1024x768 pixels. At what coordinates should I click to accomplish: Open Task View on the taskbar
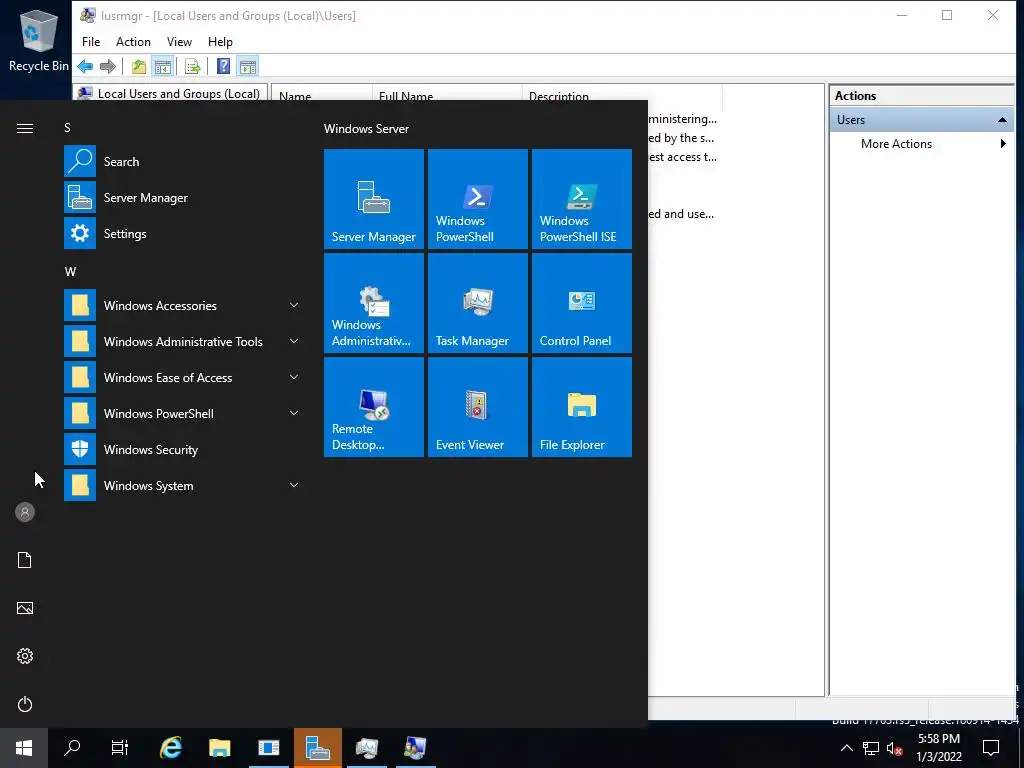pyautogui.click(x=120, y=748)
